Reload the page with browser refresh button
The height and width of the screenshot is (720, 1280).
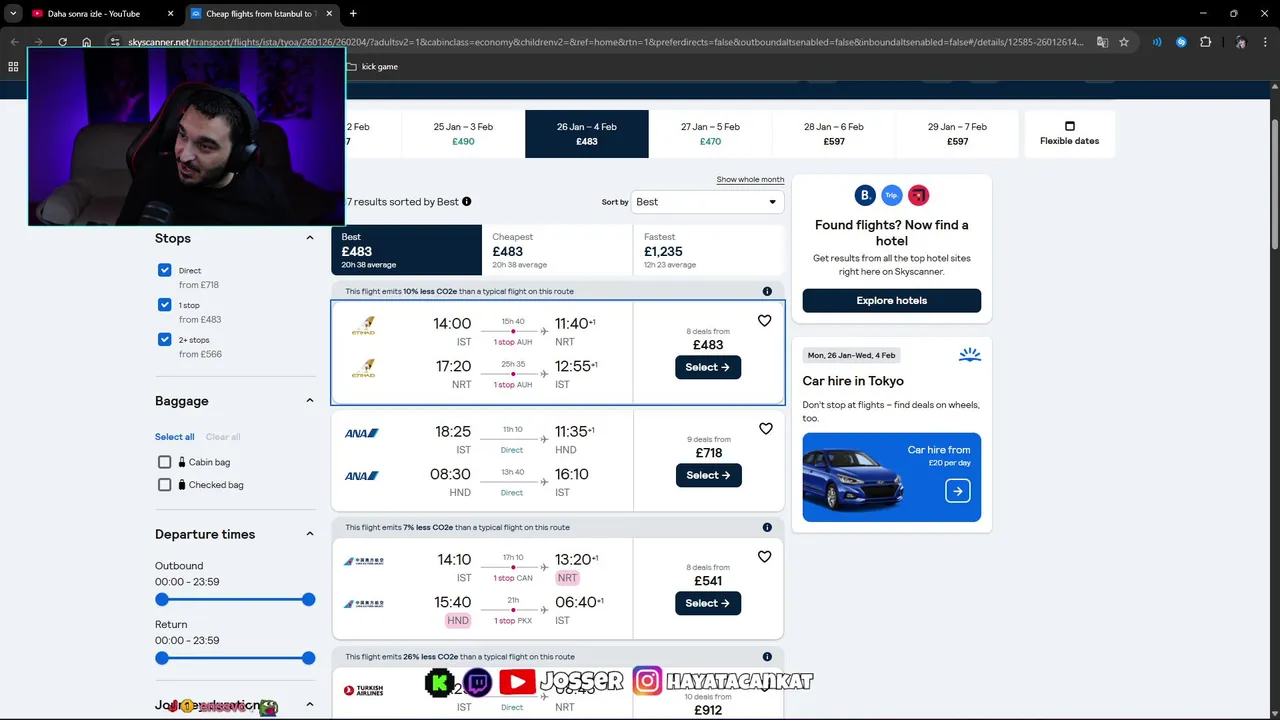click(x=62, y=42)
